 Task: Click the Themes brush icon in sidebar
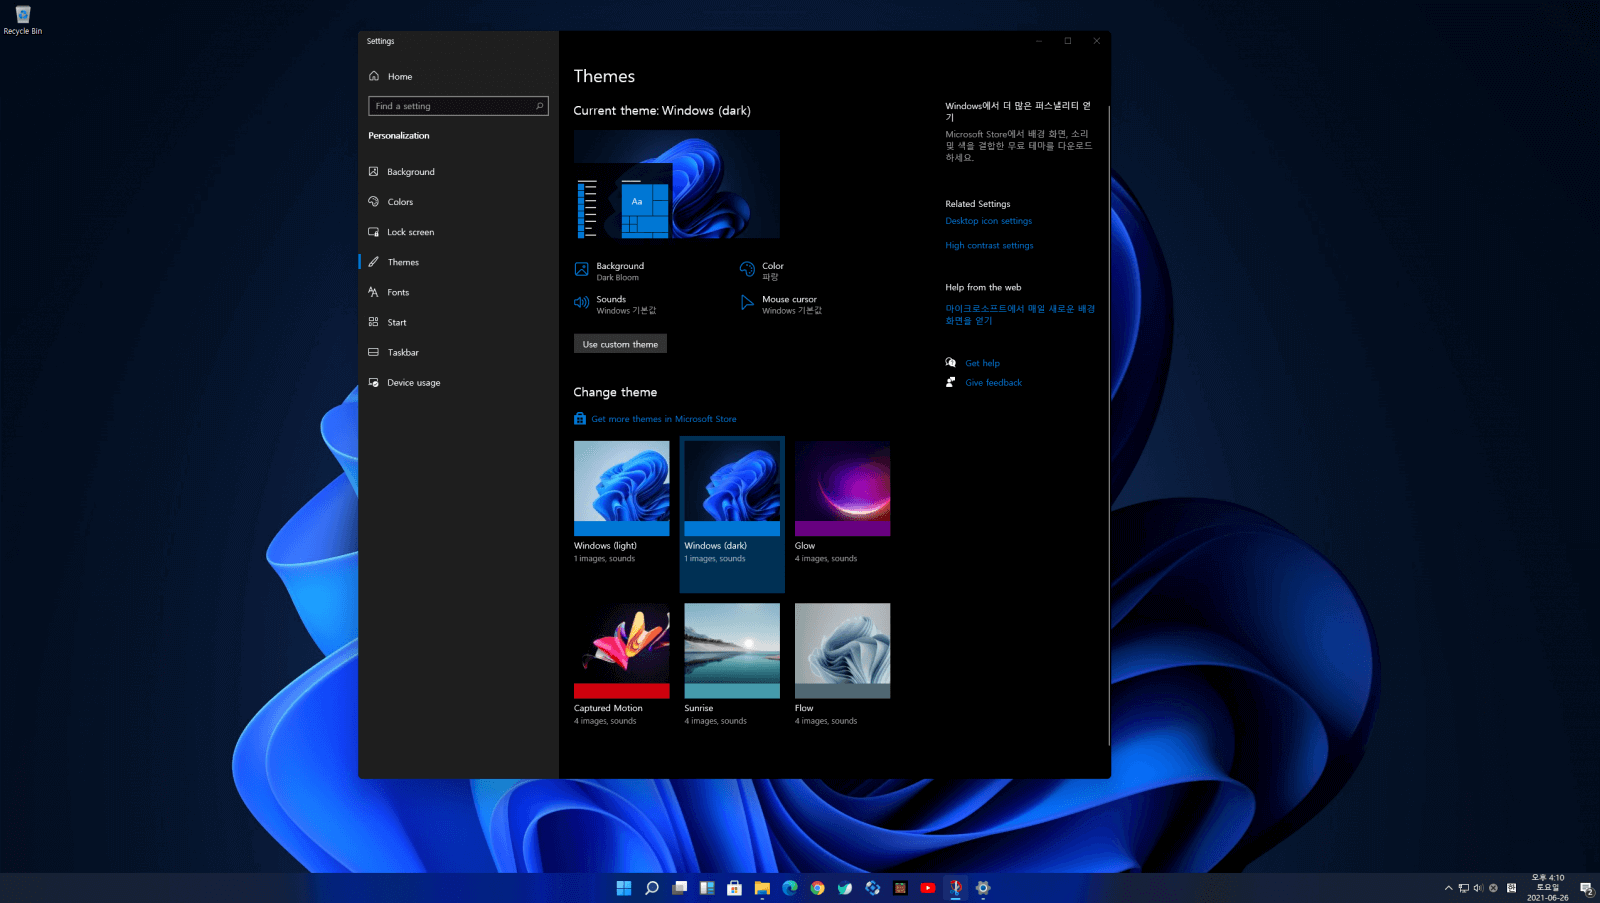(x=374, y=262)
